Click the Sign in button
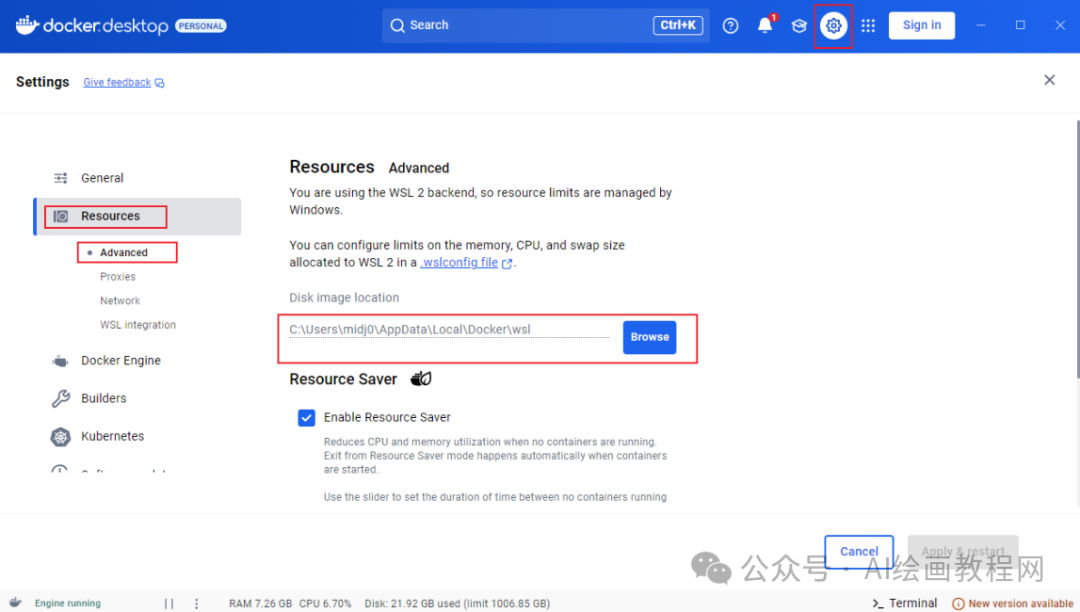The height and width of the screenshot is (612, 1080). coord(922,25)
